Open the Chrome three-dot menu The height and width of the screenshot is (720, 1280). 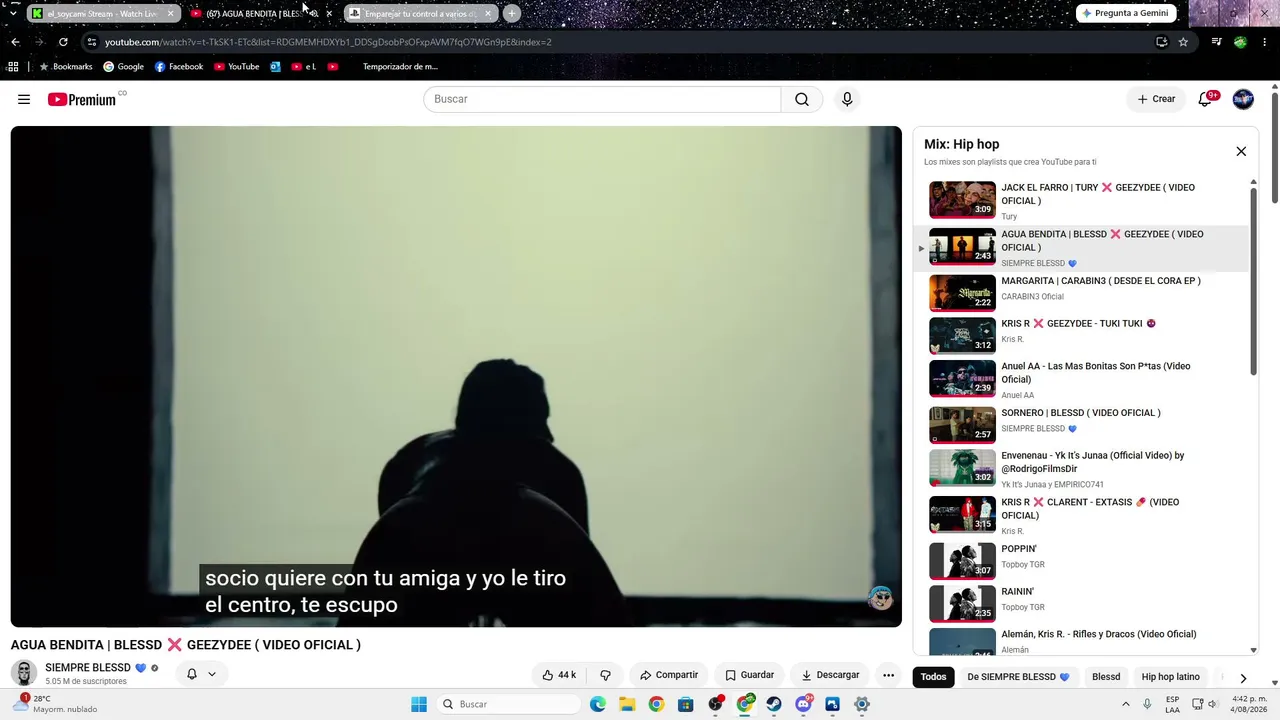click(x=1265, y=42)
